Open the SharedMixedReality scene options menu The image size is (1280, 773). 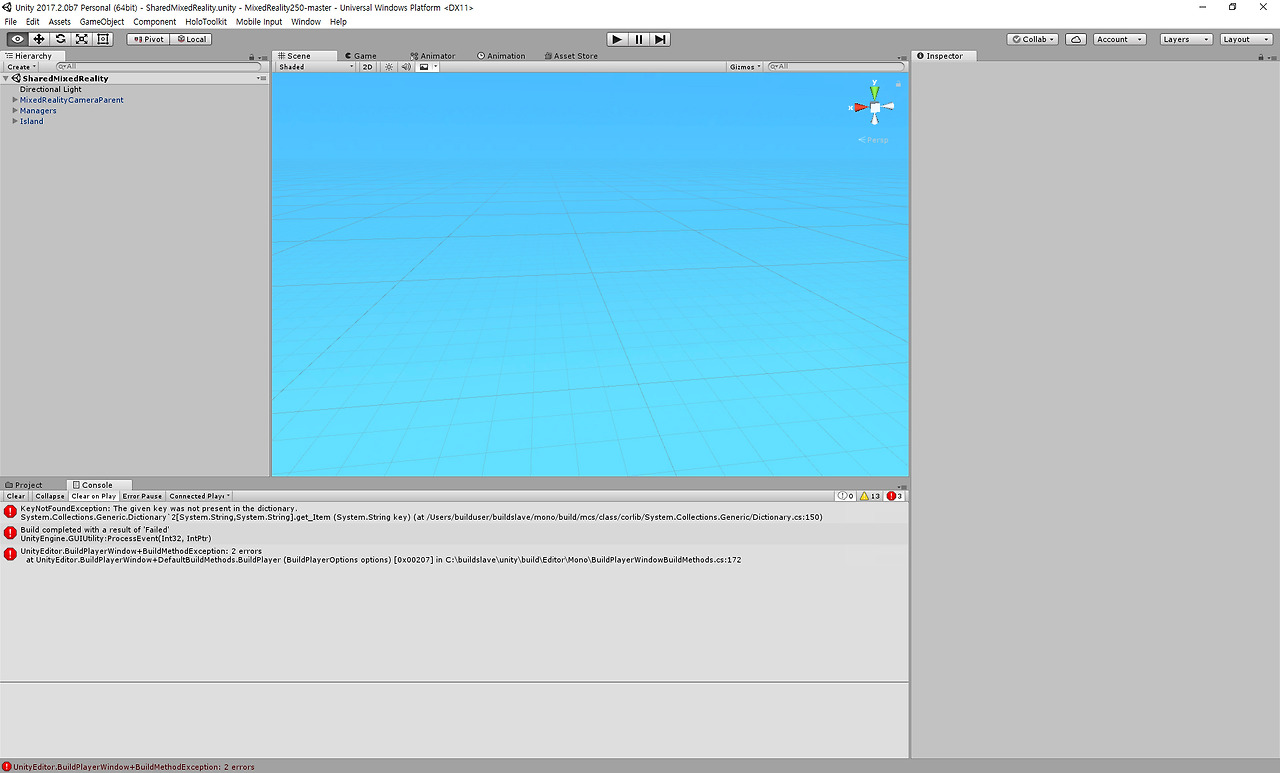pyautogui.click(x=261, y=78)
